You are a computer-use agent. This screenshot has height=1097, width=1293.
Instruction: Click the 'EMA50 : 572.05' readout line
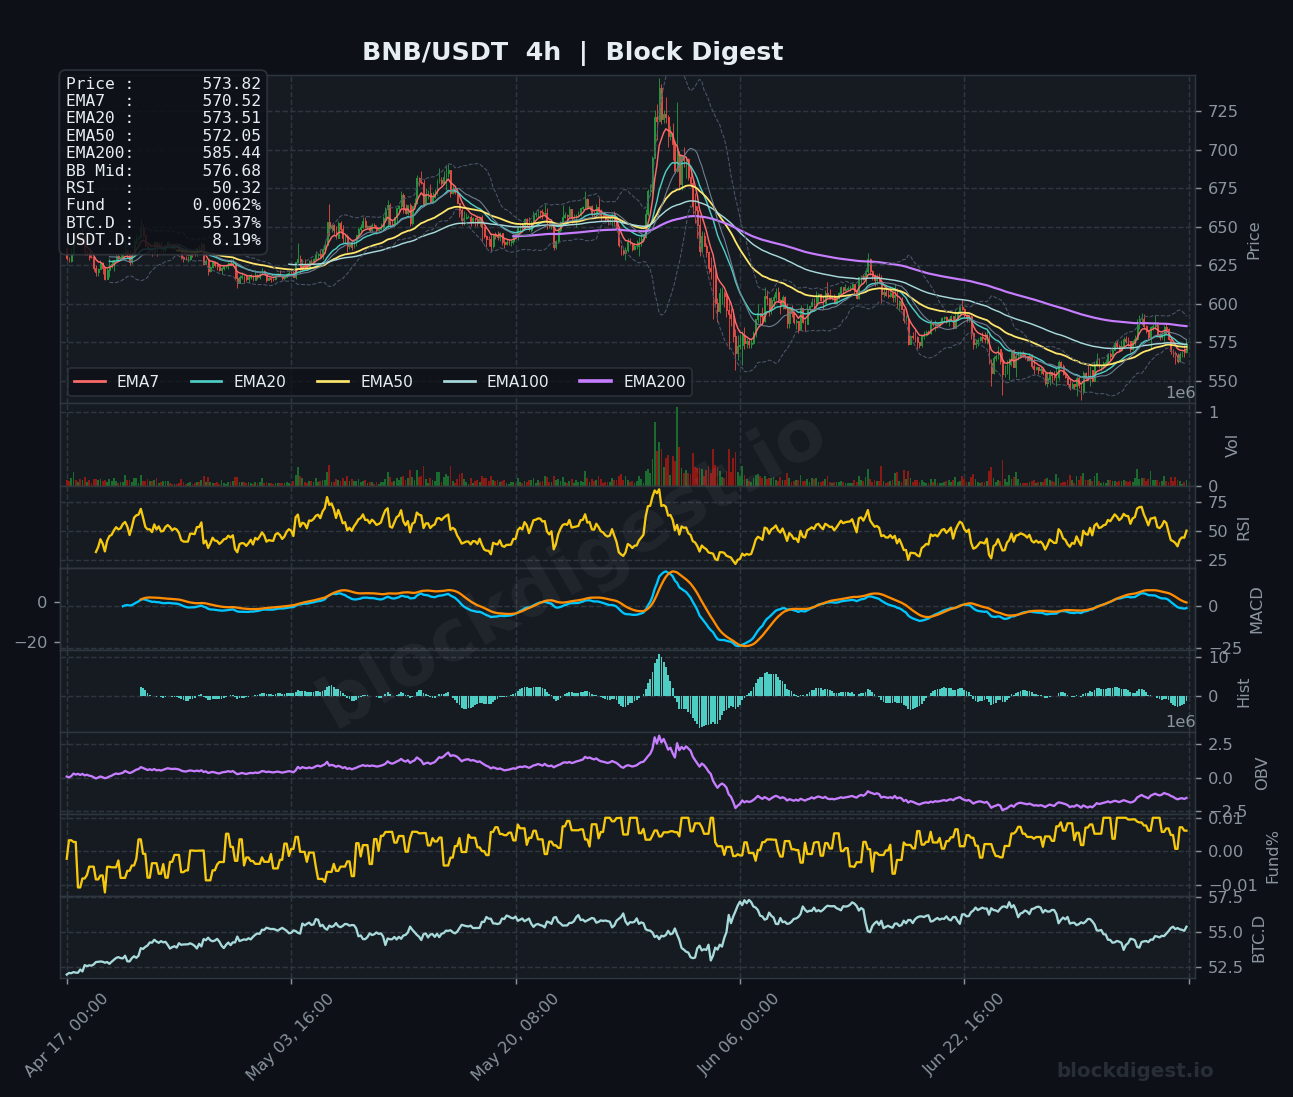pyautogui.click(x=163, y=136)
